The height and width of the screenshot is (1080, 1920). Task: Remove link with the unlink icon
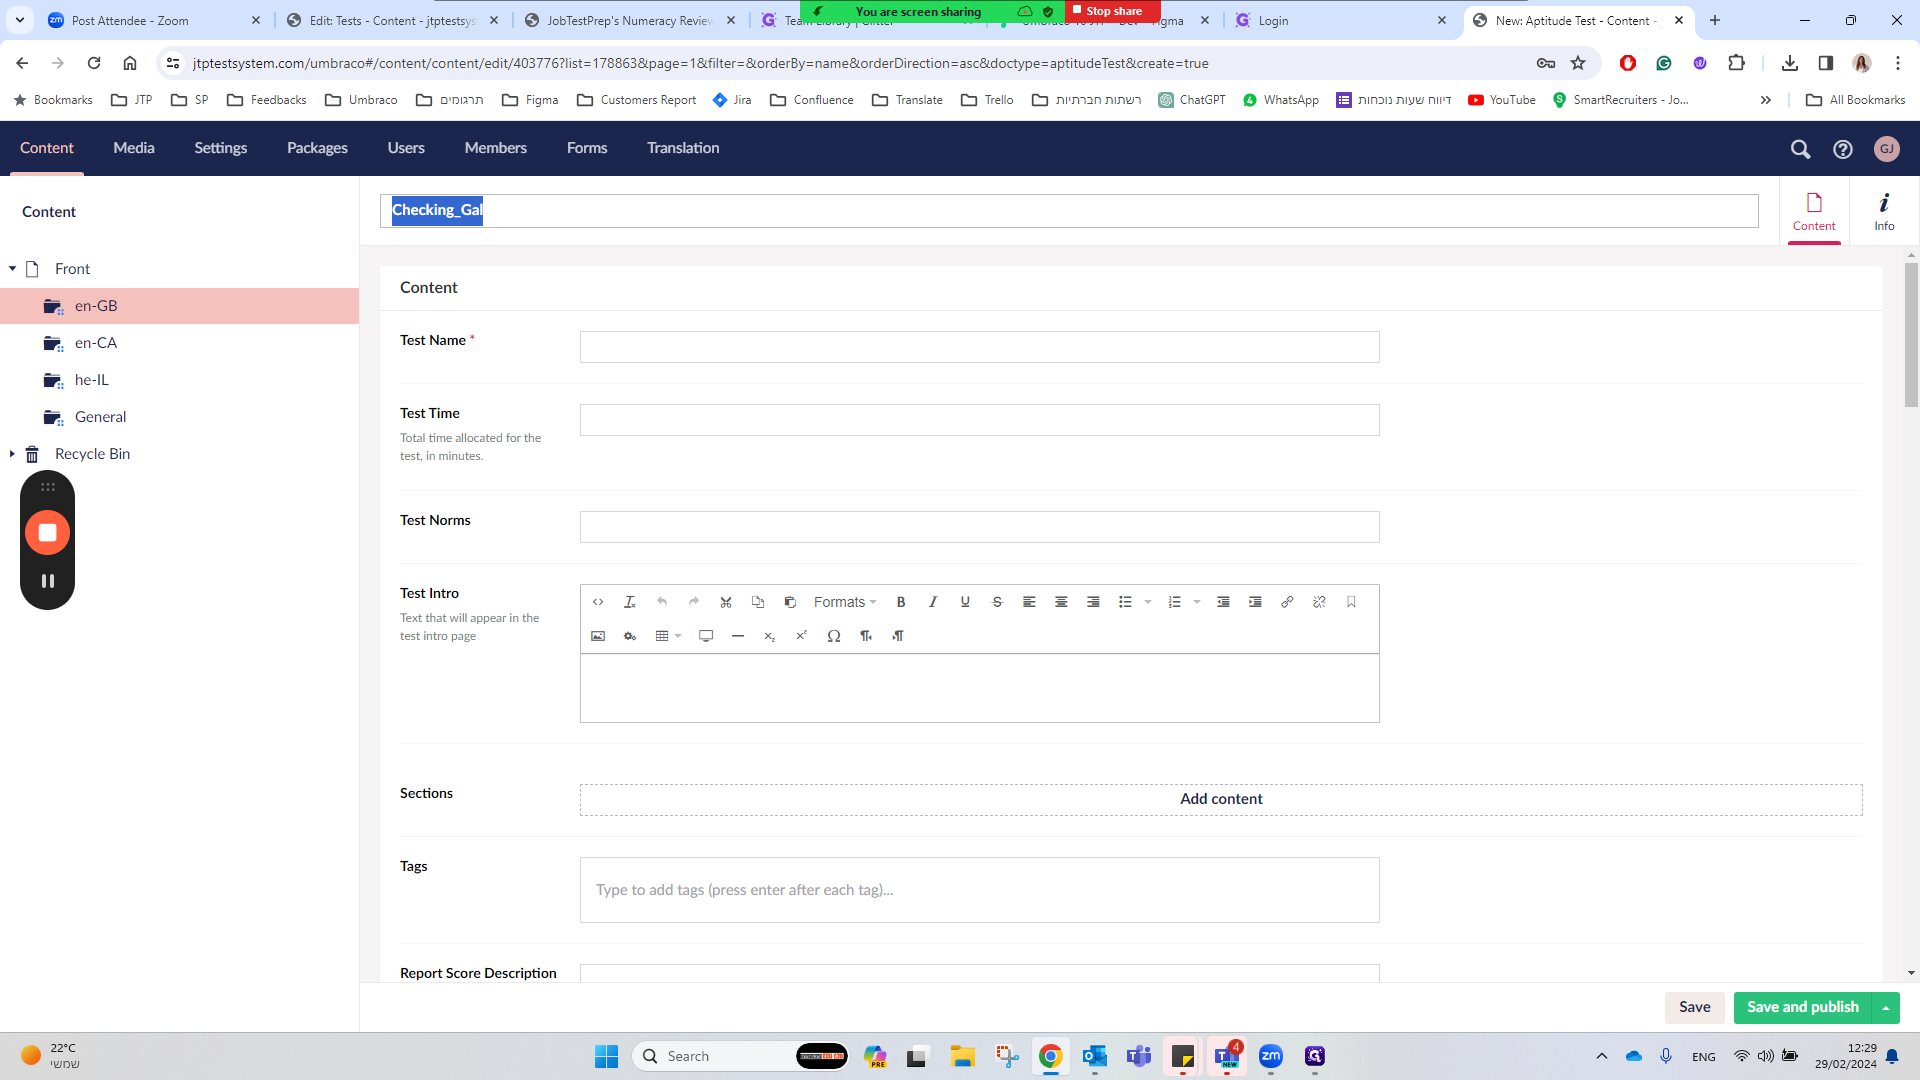1319,602
